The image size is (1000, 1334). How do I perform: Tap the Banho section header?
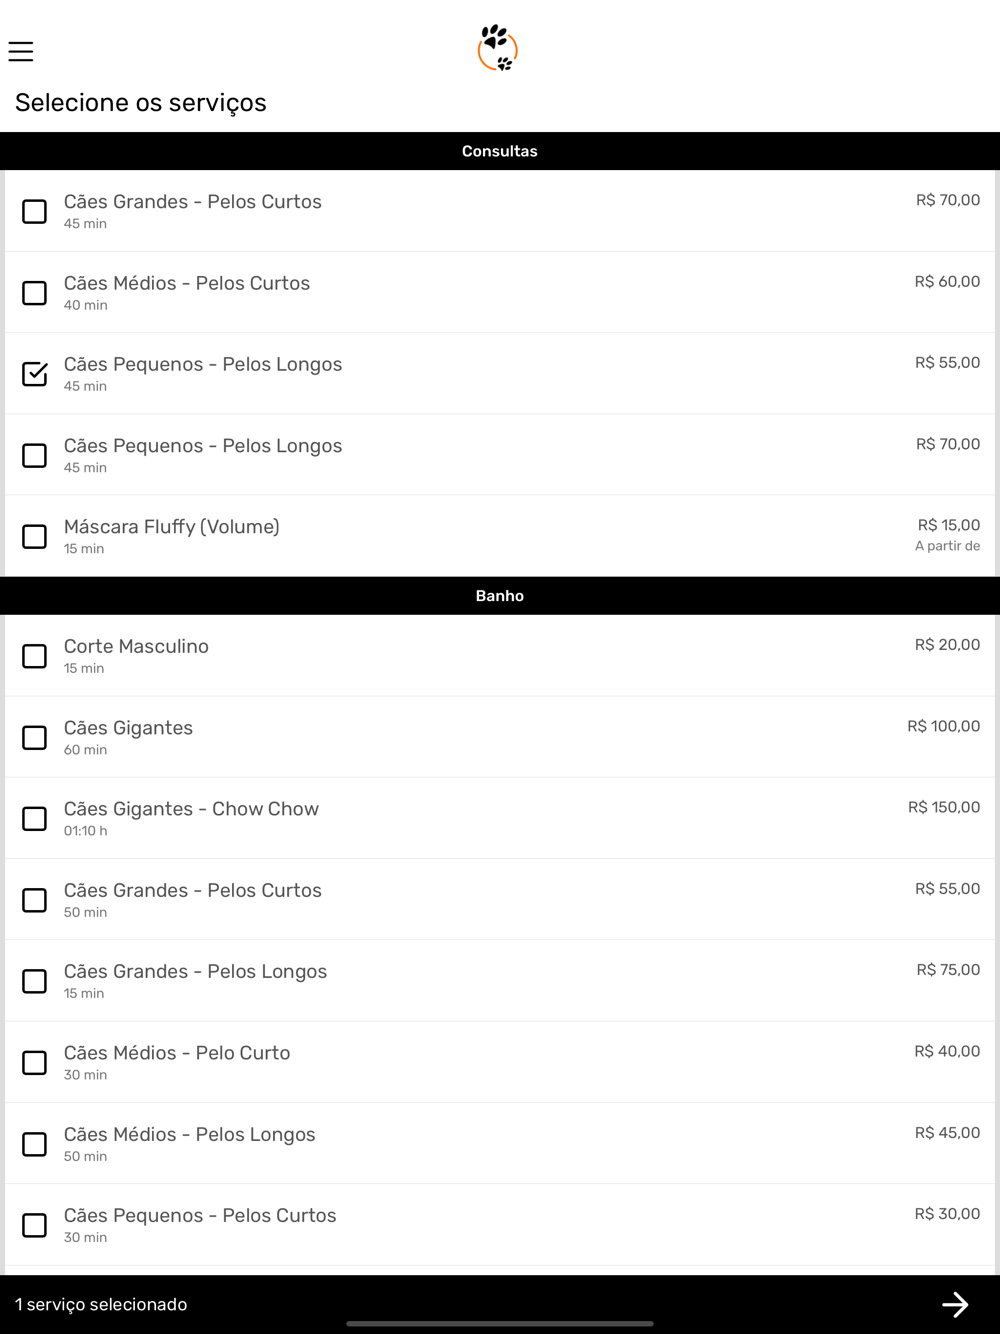coord(500,596)
